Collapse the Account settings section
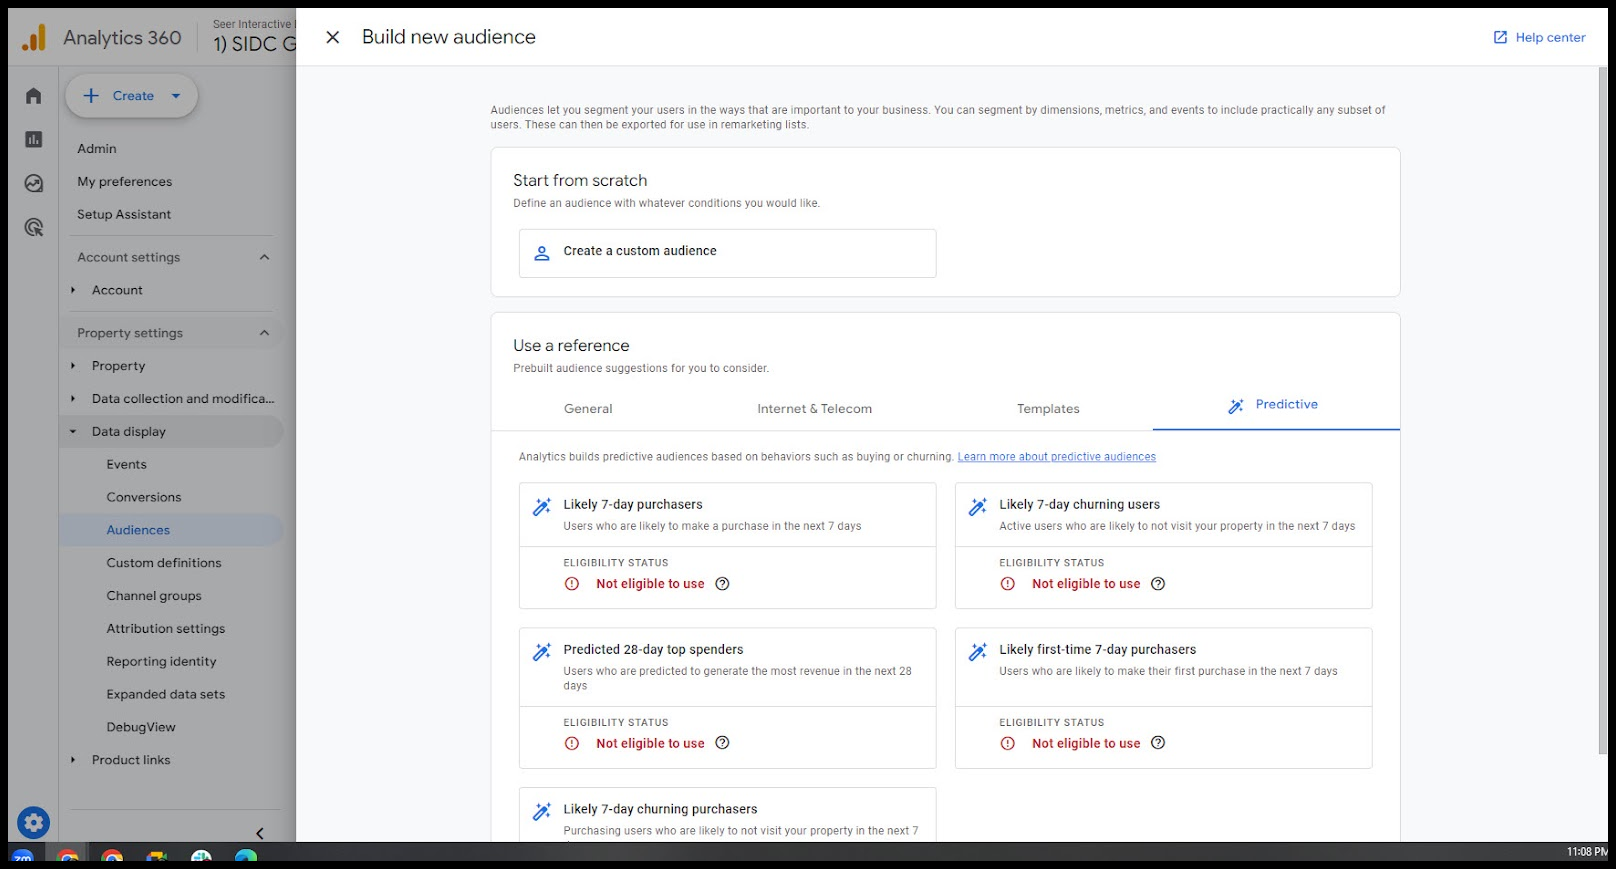Viewport: 1616px width, 869px height. (264, 257)
